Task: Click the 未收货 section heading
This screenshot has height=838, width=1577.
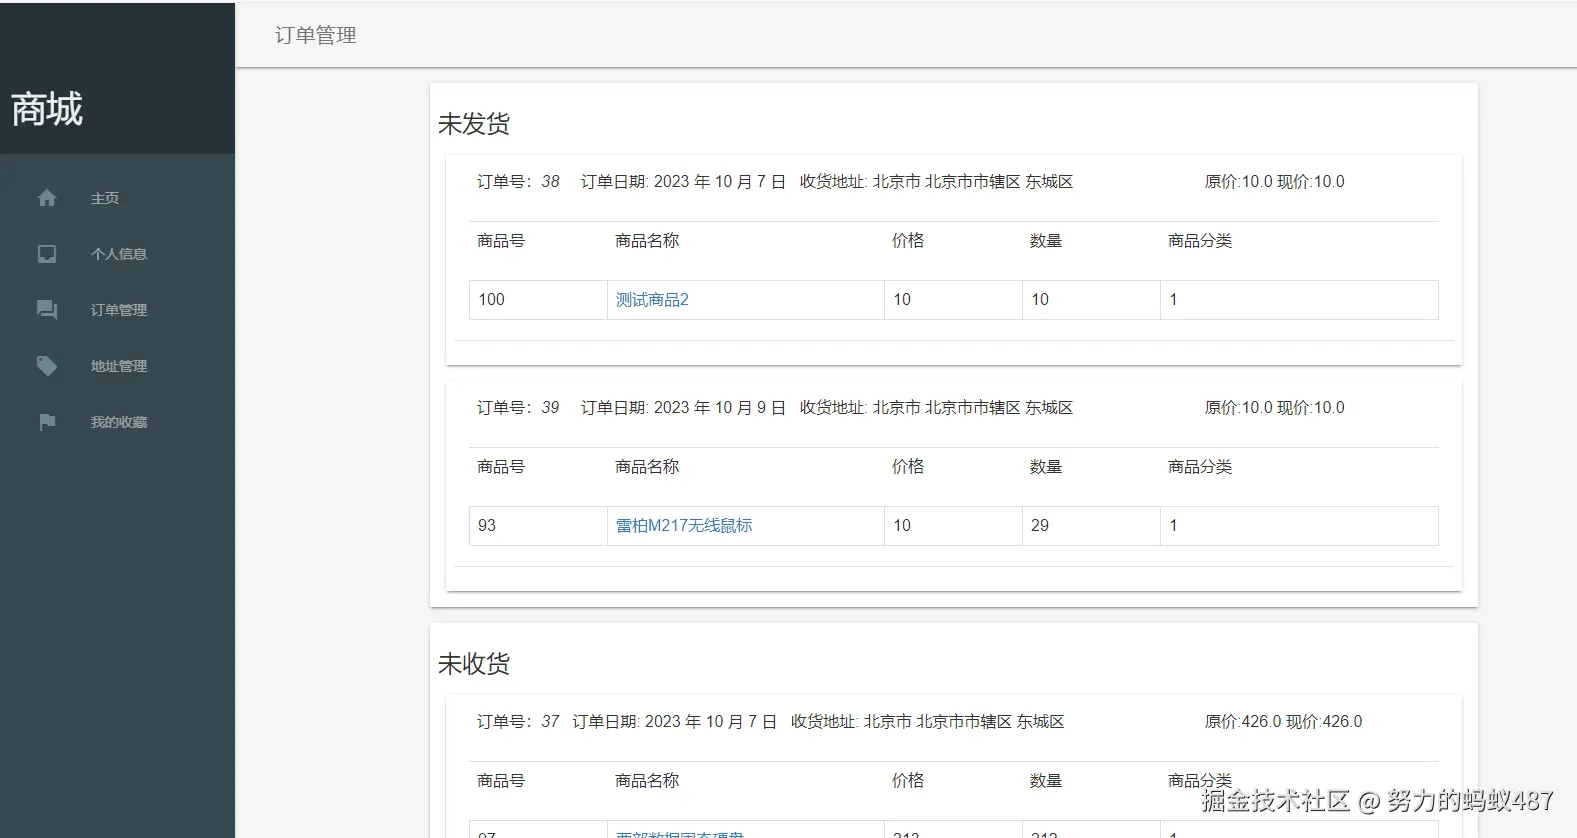Action: [x=474, y=664]
